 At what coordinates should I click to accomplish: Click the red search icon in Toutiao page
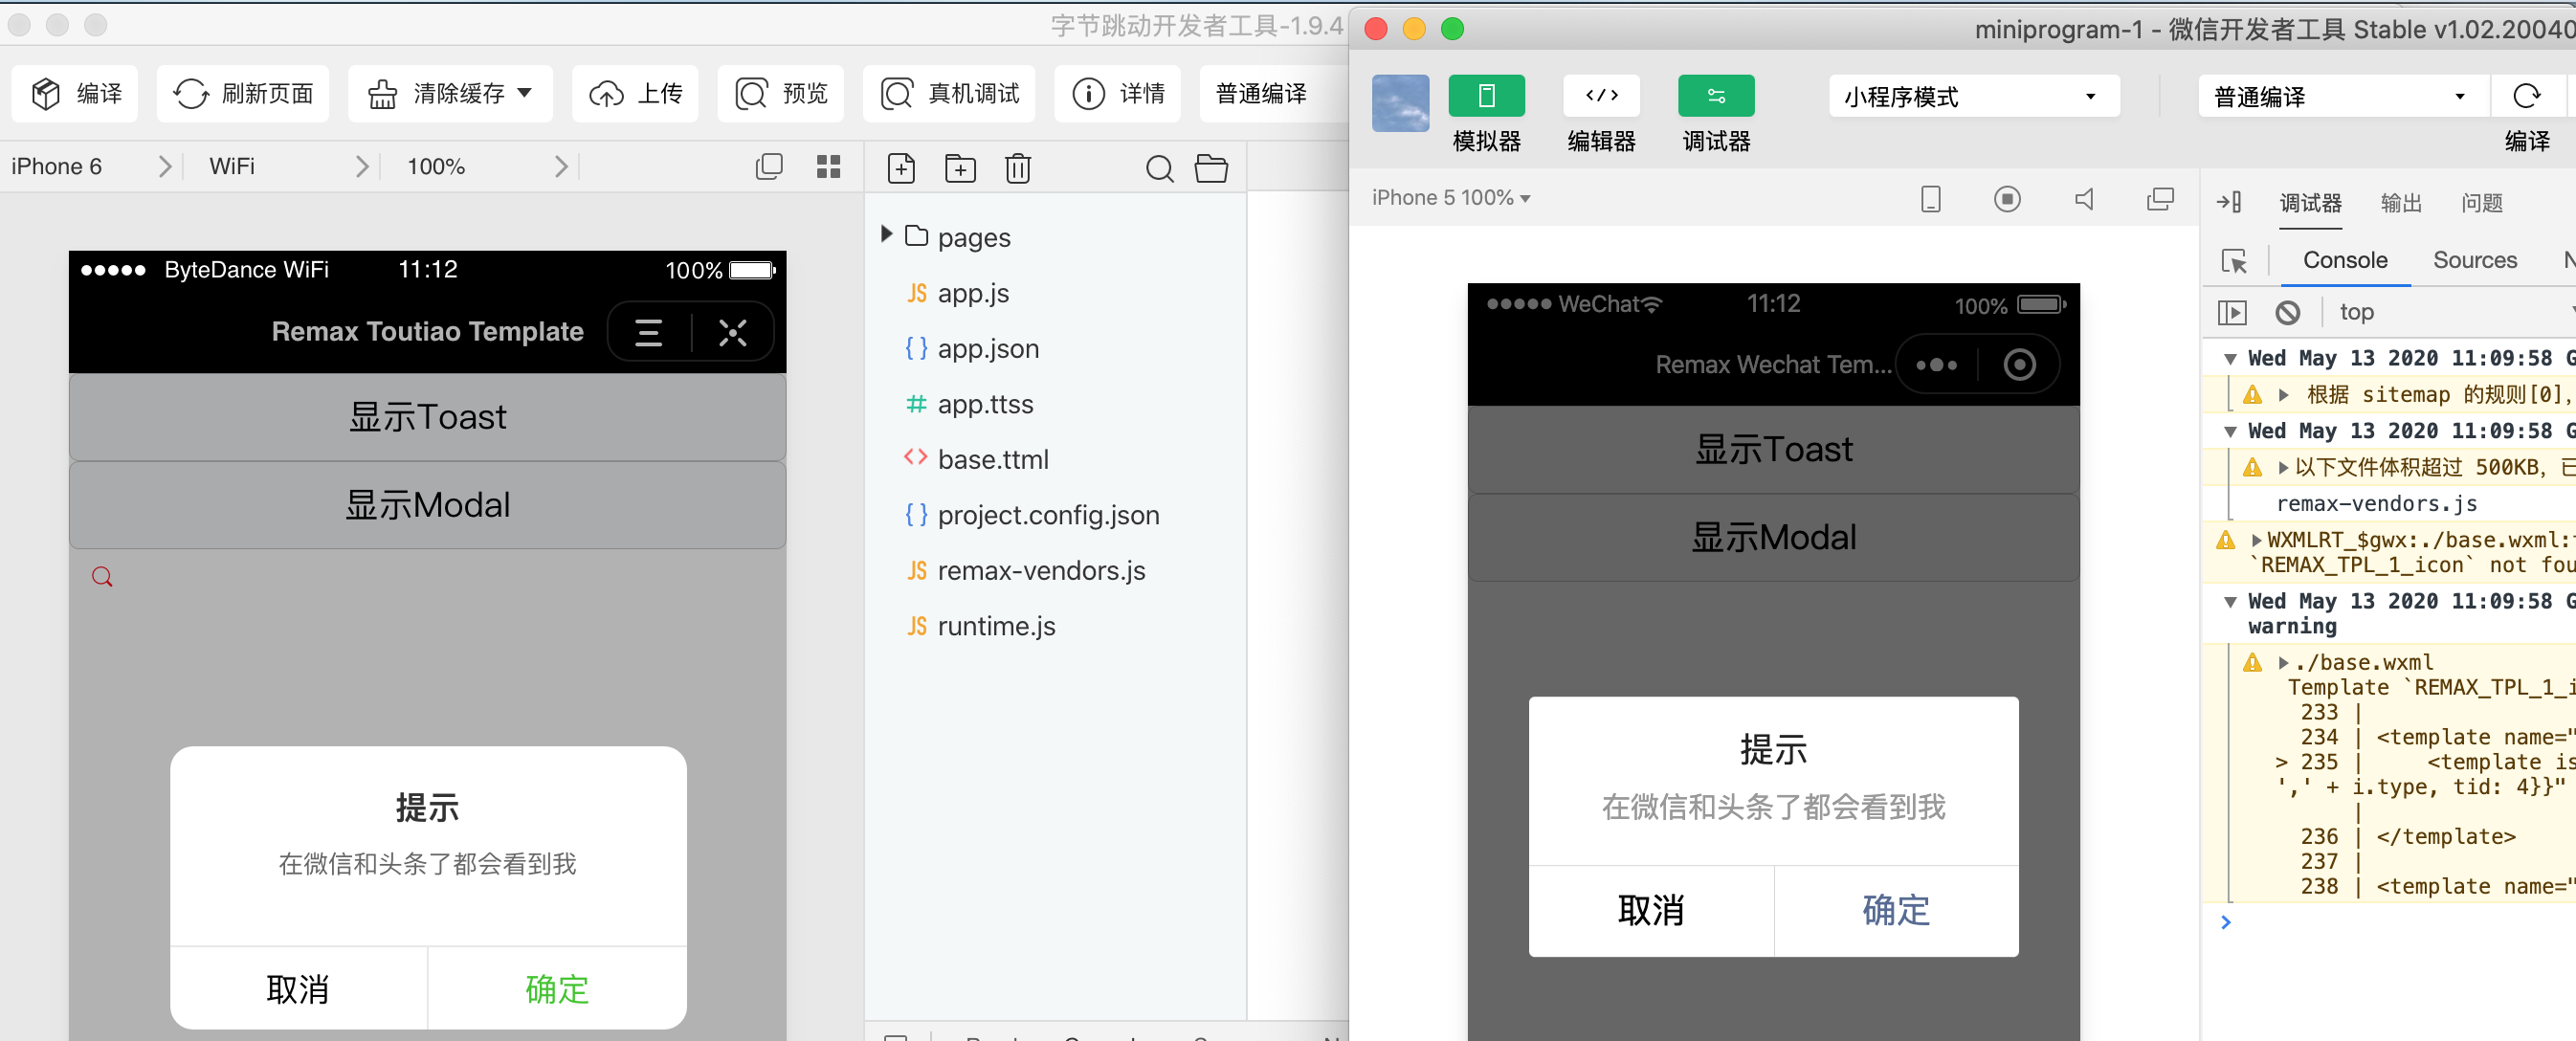pyautogui.click(x=102, y=577)
